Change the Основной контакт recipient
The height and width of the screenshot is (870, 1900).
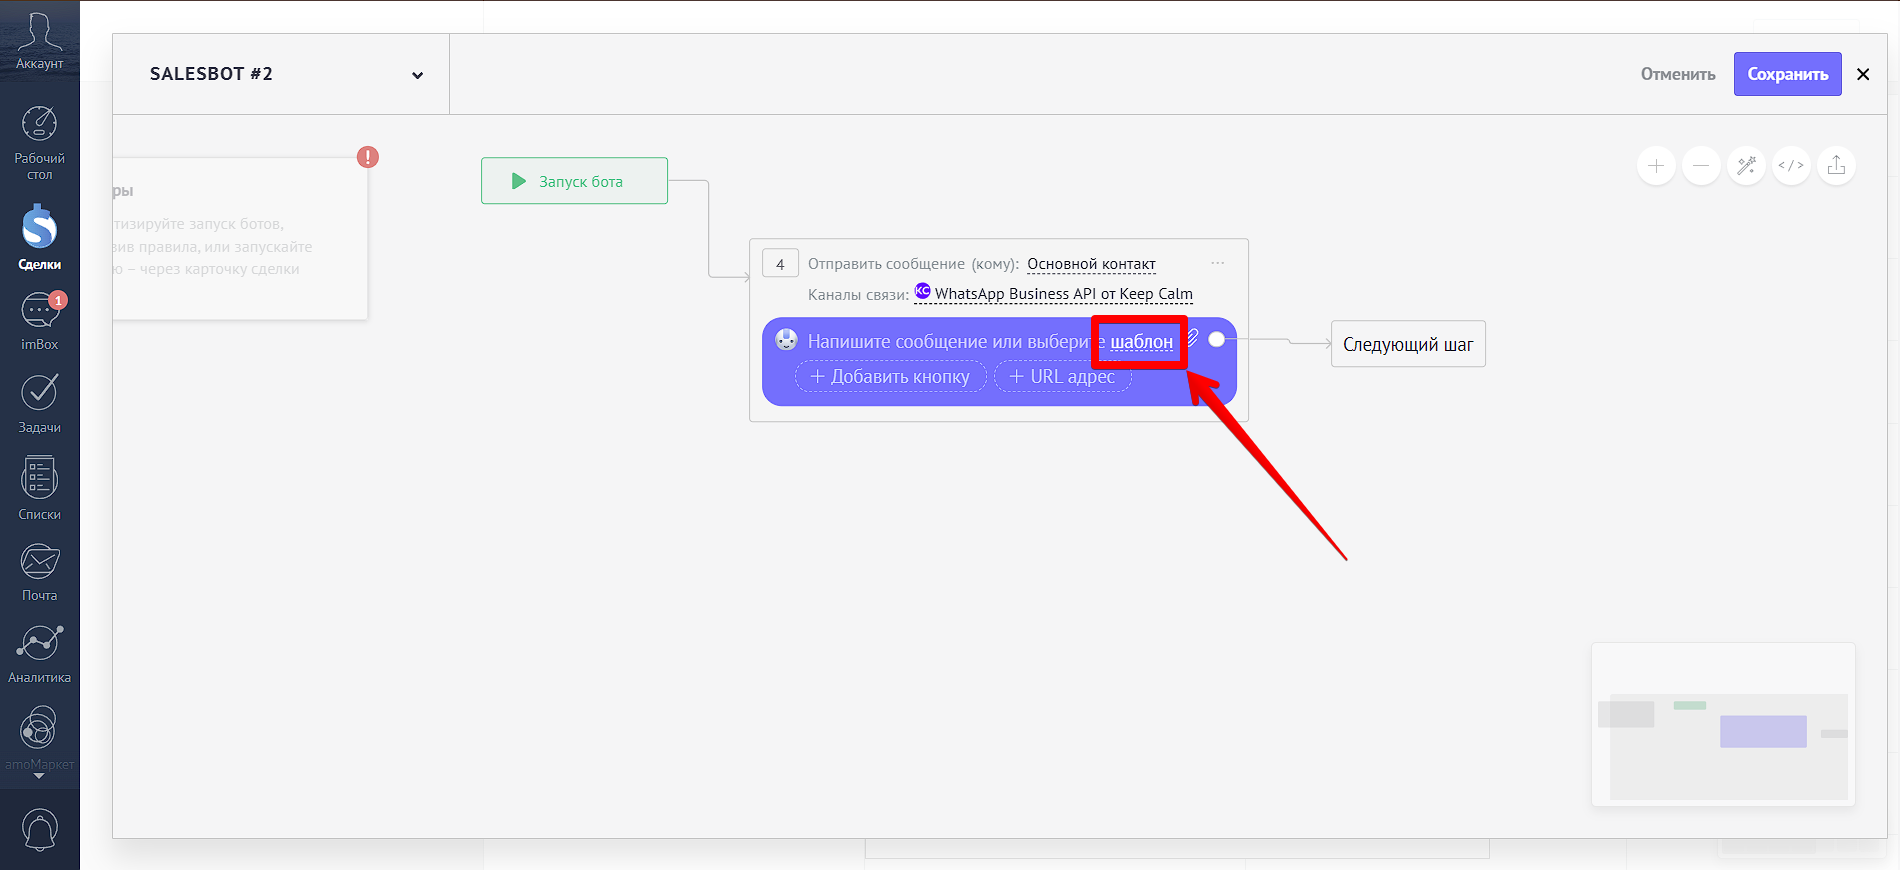pyautogui.click(x=1091, y=264)
